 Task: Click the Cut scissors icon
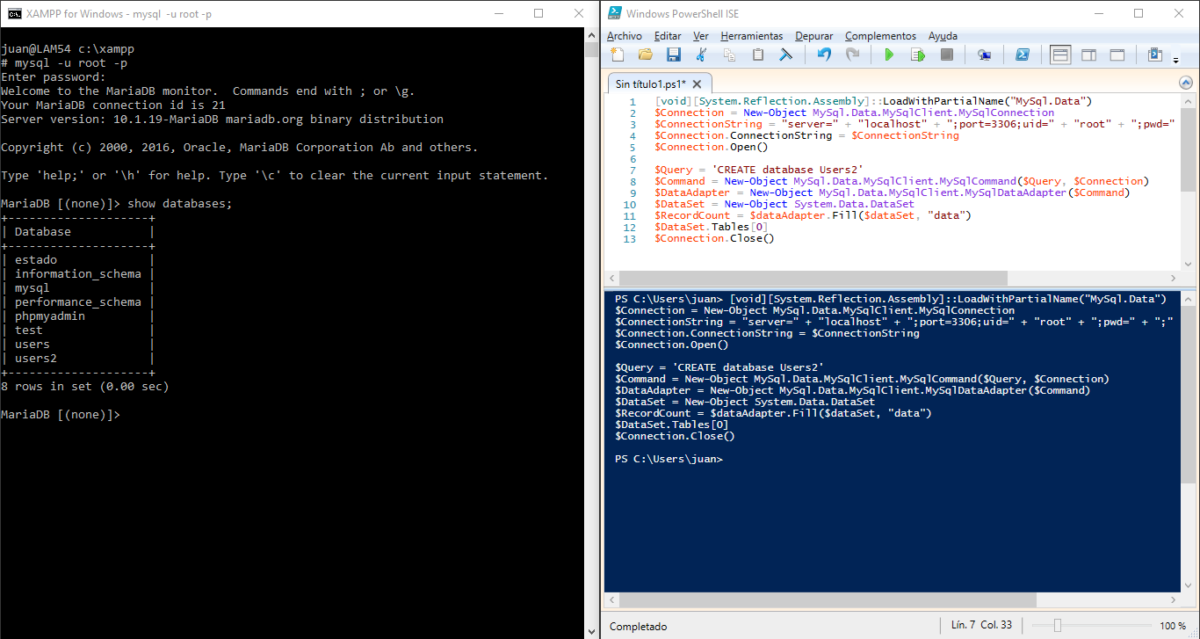point(702,55)
